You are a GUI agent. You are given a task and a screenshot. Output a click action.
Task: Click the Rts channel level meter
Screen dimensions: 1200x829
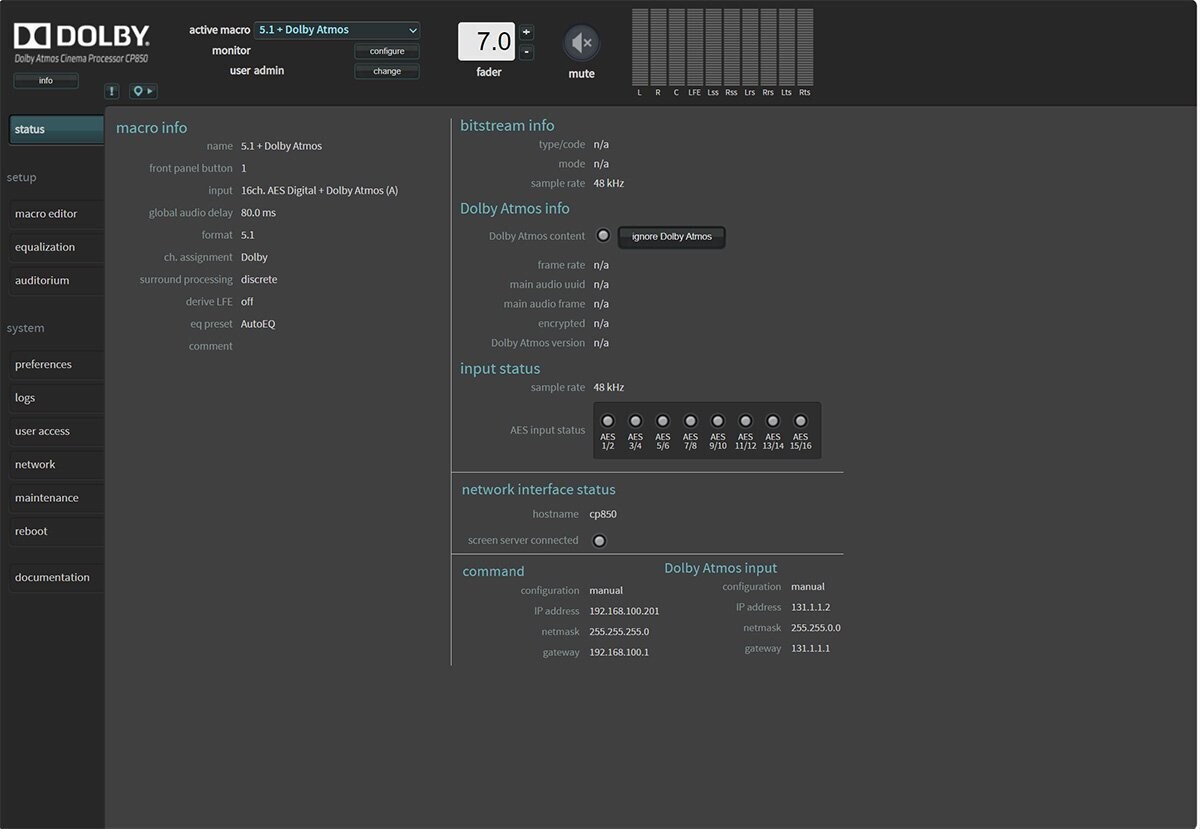point(805,47)
